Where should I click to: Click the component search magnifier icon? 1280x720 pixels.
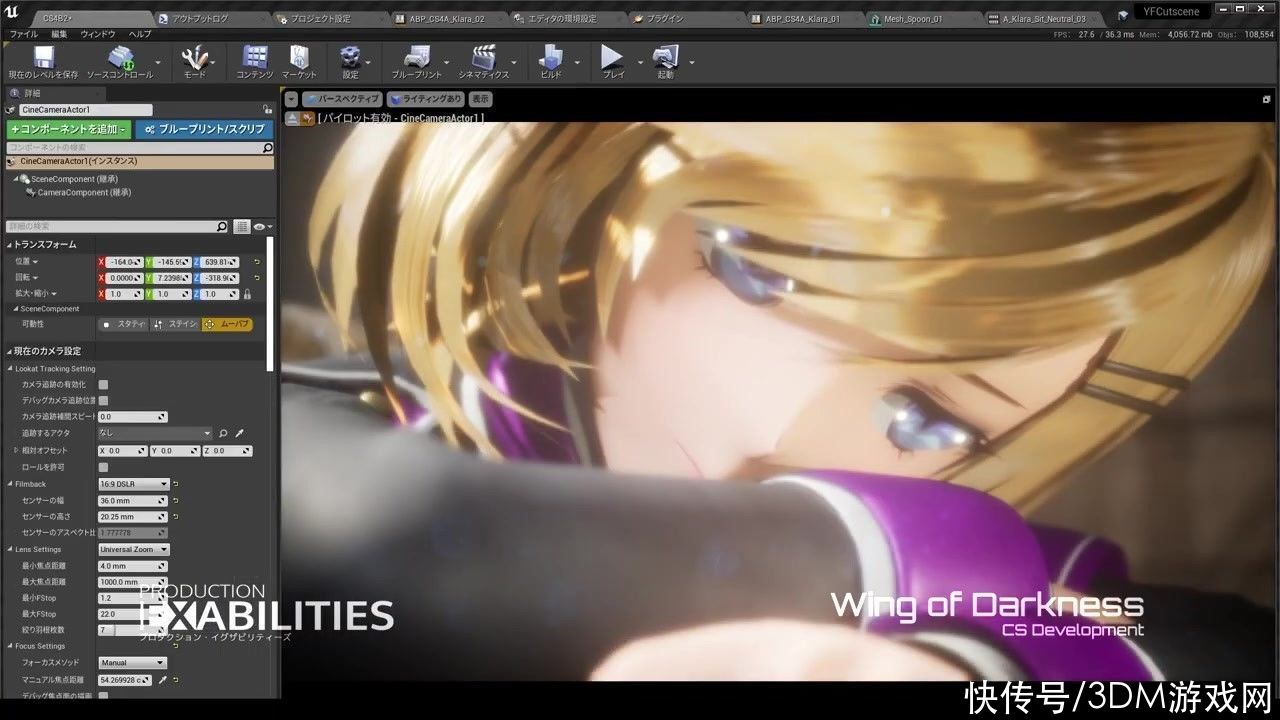tap(267, 148)
